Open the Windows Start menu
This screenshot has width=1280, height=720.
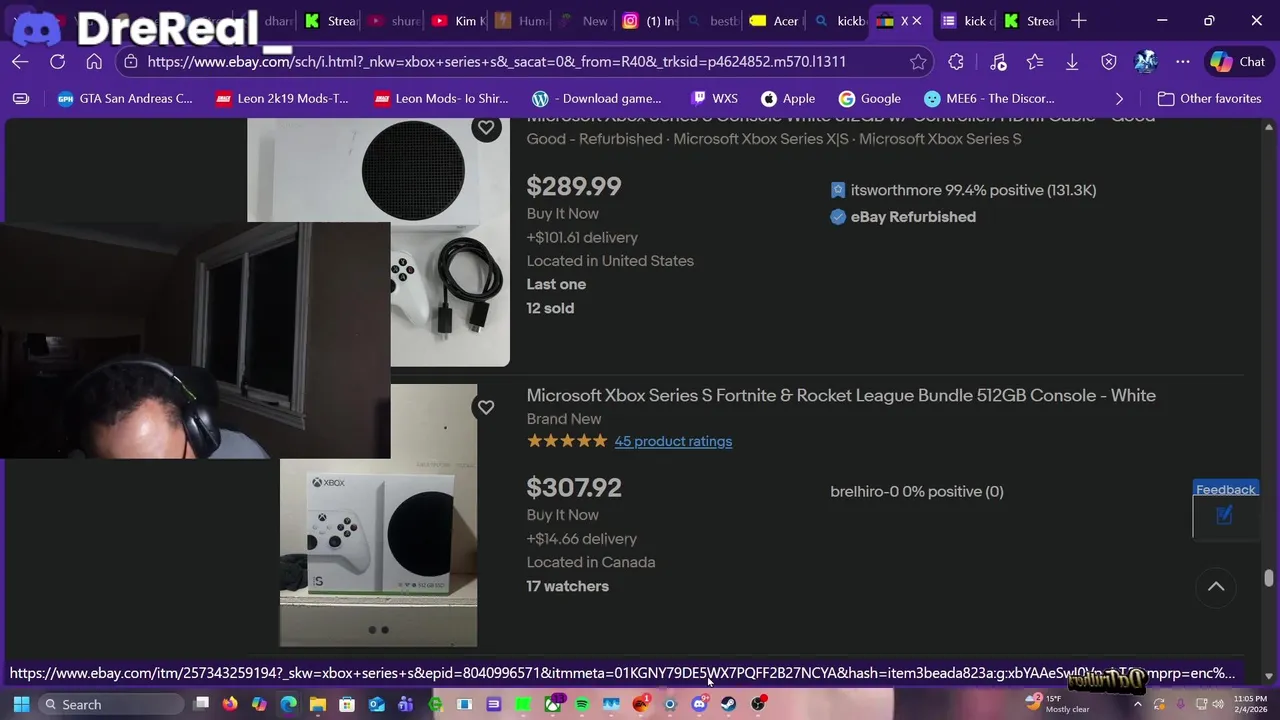tap(21, 704)
